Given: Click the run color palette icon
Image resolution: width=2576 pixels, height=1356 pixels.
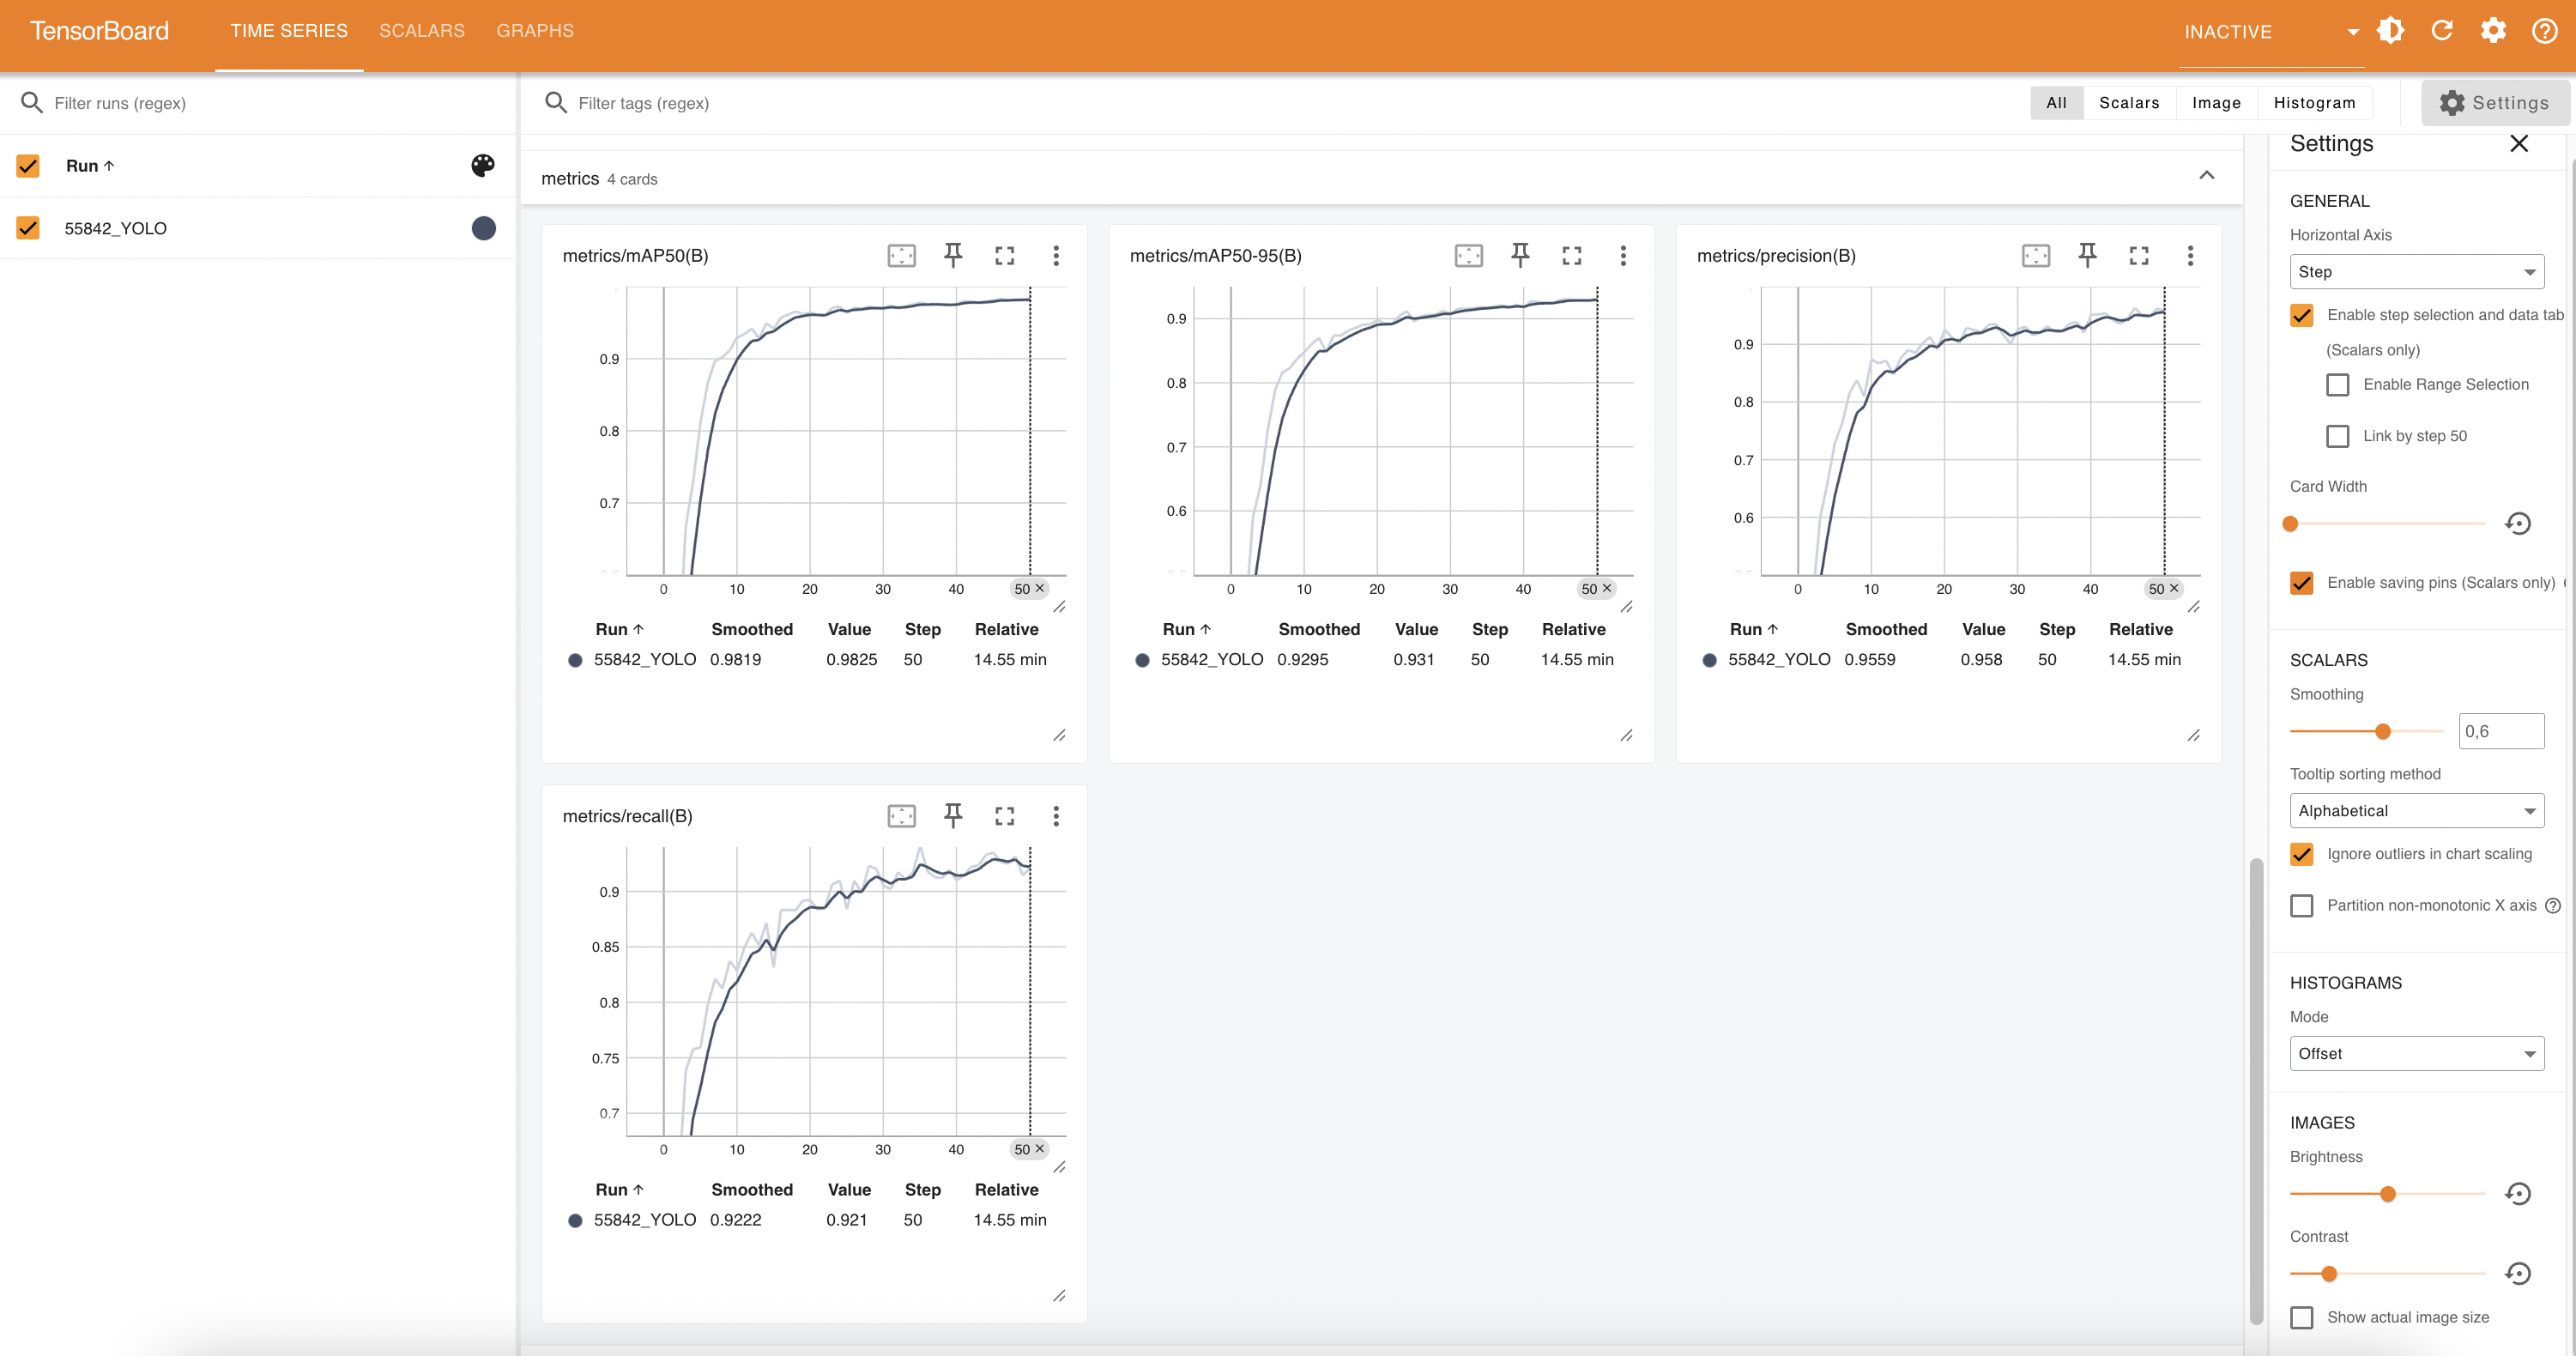Looking at the screenshot, I should [483, 165].
